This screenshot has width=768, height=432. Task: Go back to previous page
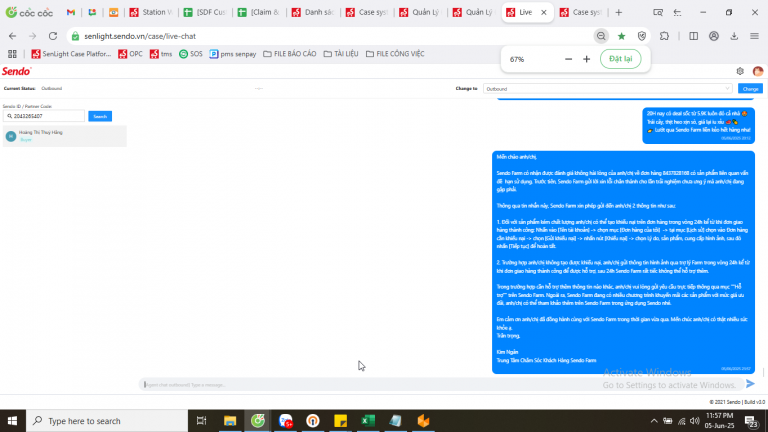tap(12, 36)
